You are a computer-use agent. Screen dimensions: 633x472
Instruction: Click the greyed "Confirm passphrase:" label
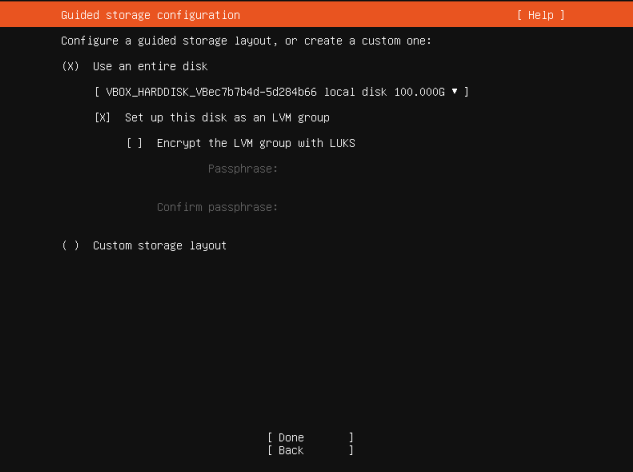(217, 207)
